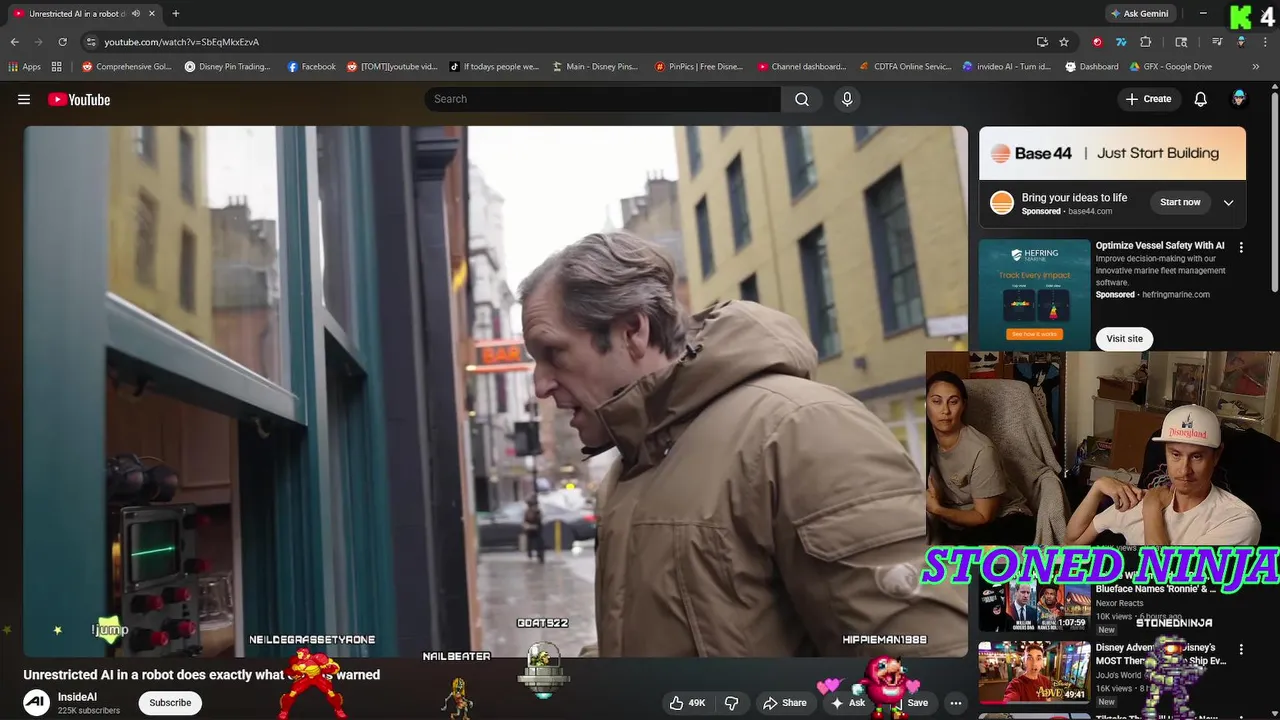Image resolution: width=1280 pixels, height=720 pixels.
Task: Open PinPics Free Disney bookmark
Action: coord(699,67)
